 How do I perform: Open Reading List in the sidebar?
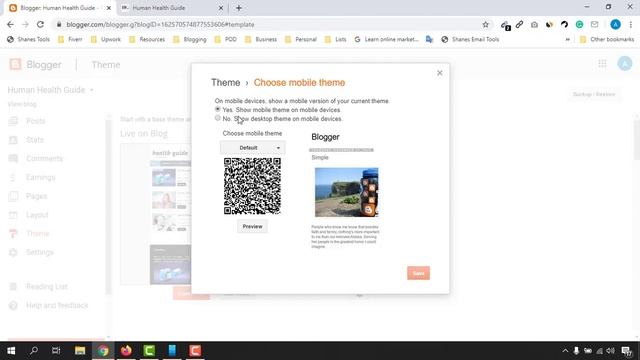(47, 287)
